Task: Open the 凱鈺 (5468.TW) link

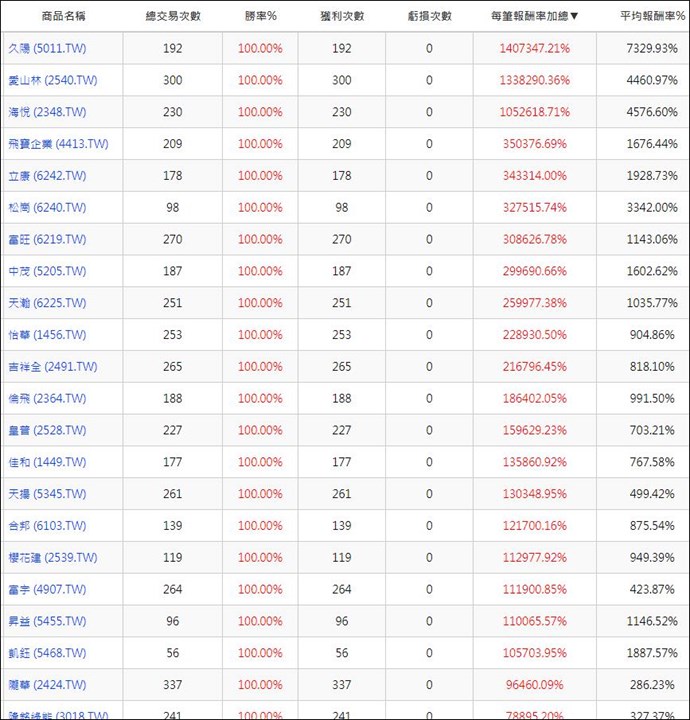Action: 46,653
